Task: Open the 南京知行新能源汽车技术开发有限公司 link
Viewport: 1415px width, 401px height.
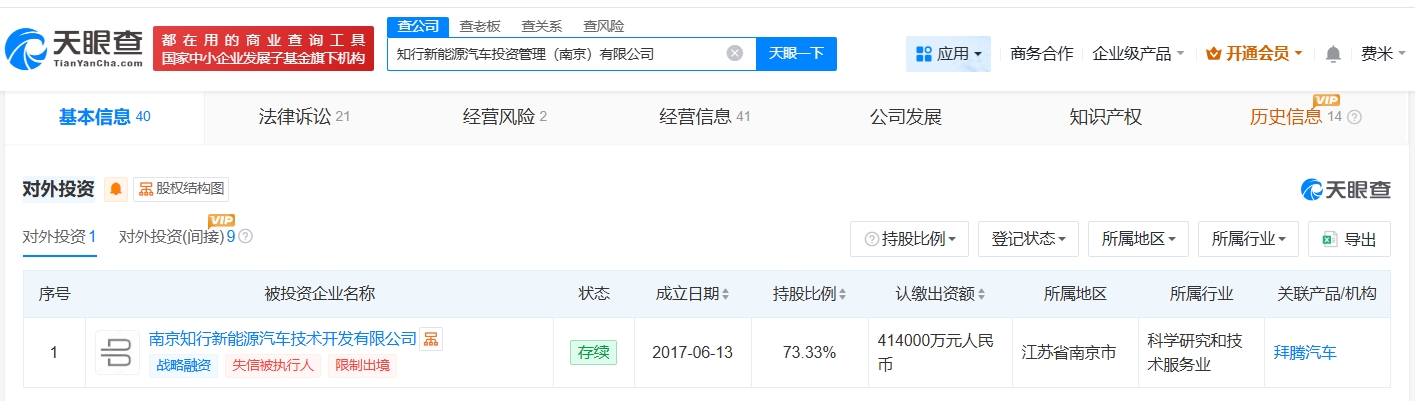Action: click(282, 339)
